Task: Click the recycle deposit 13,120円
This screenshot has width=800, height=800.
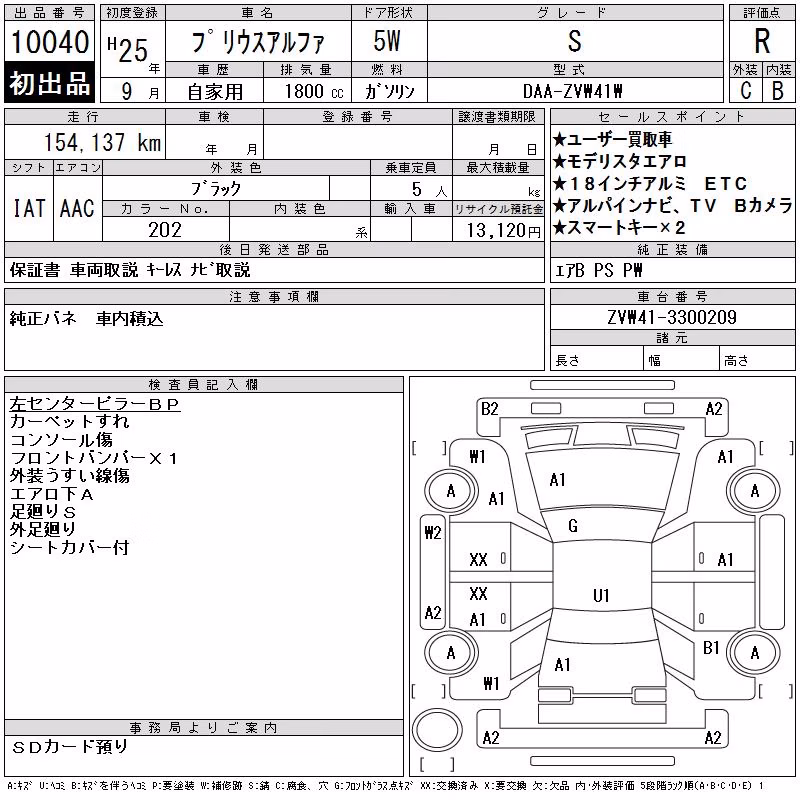Action: [503, 230]
